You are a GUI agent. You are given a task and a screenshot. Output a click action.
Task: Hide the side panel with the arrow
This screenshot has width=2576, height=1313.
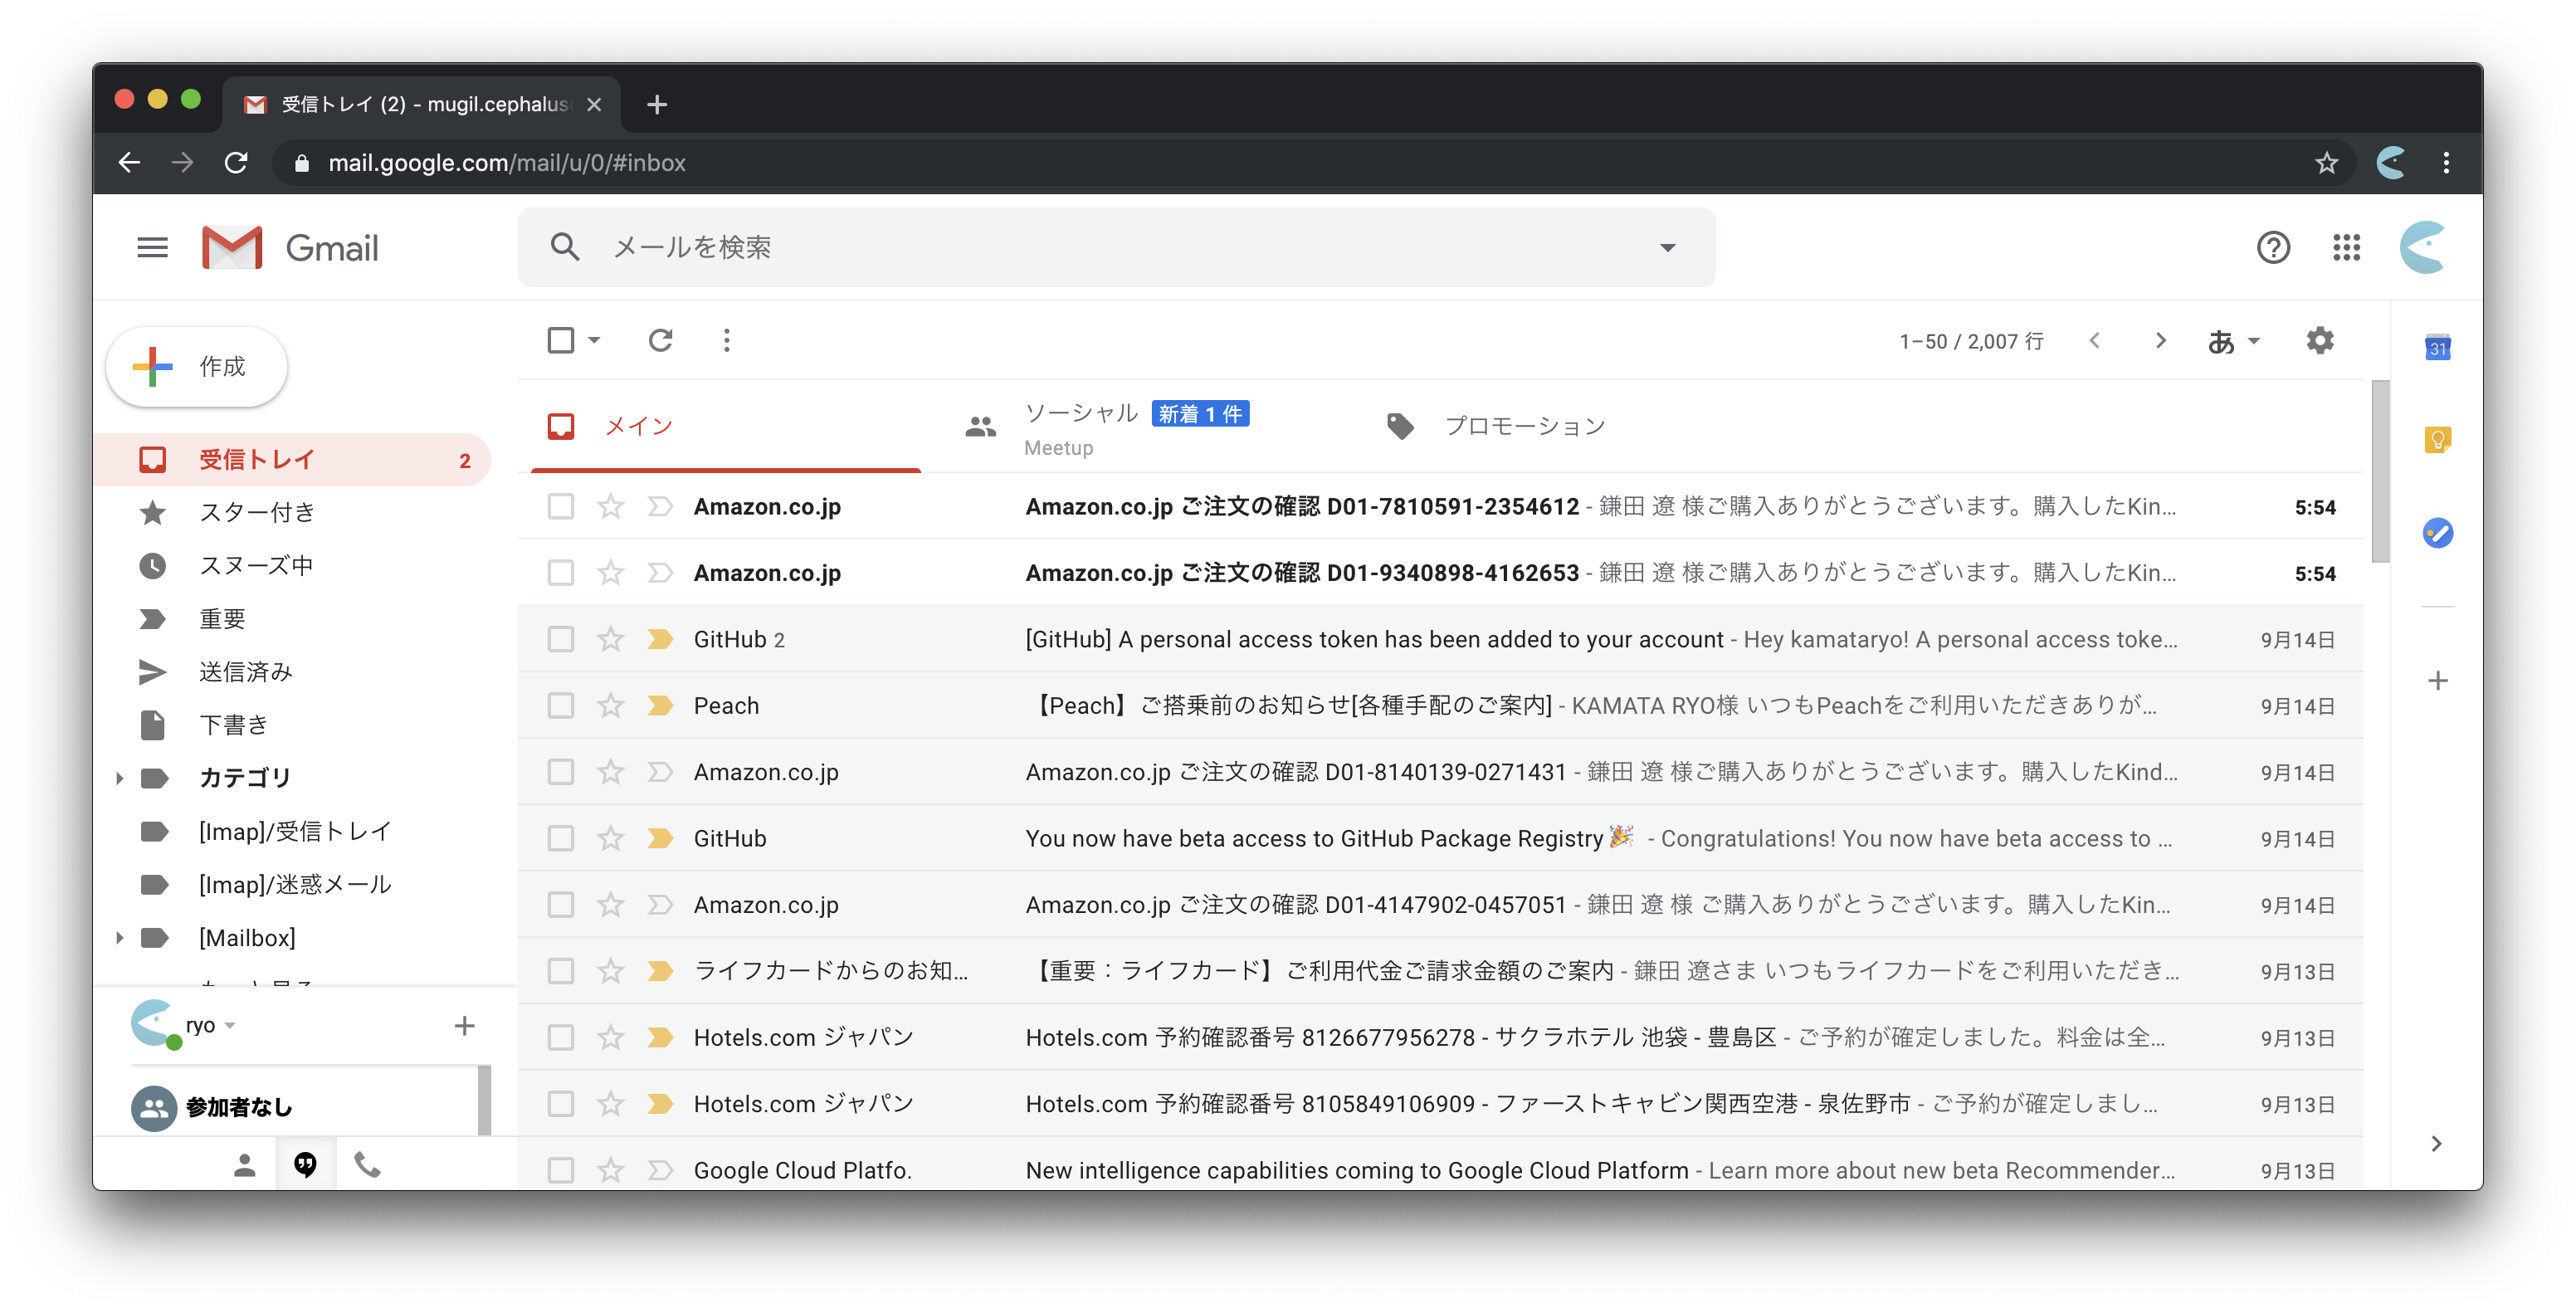click(x=2437, y=1143)
